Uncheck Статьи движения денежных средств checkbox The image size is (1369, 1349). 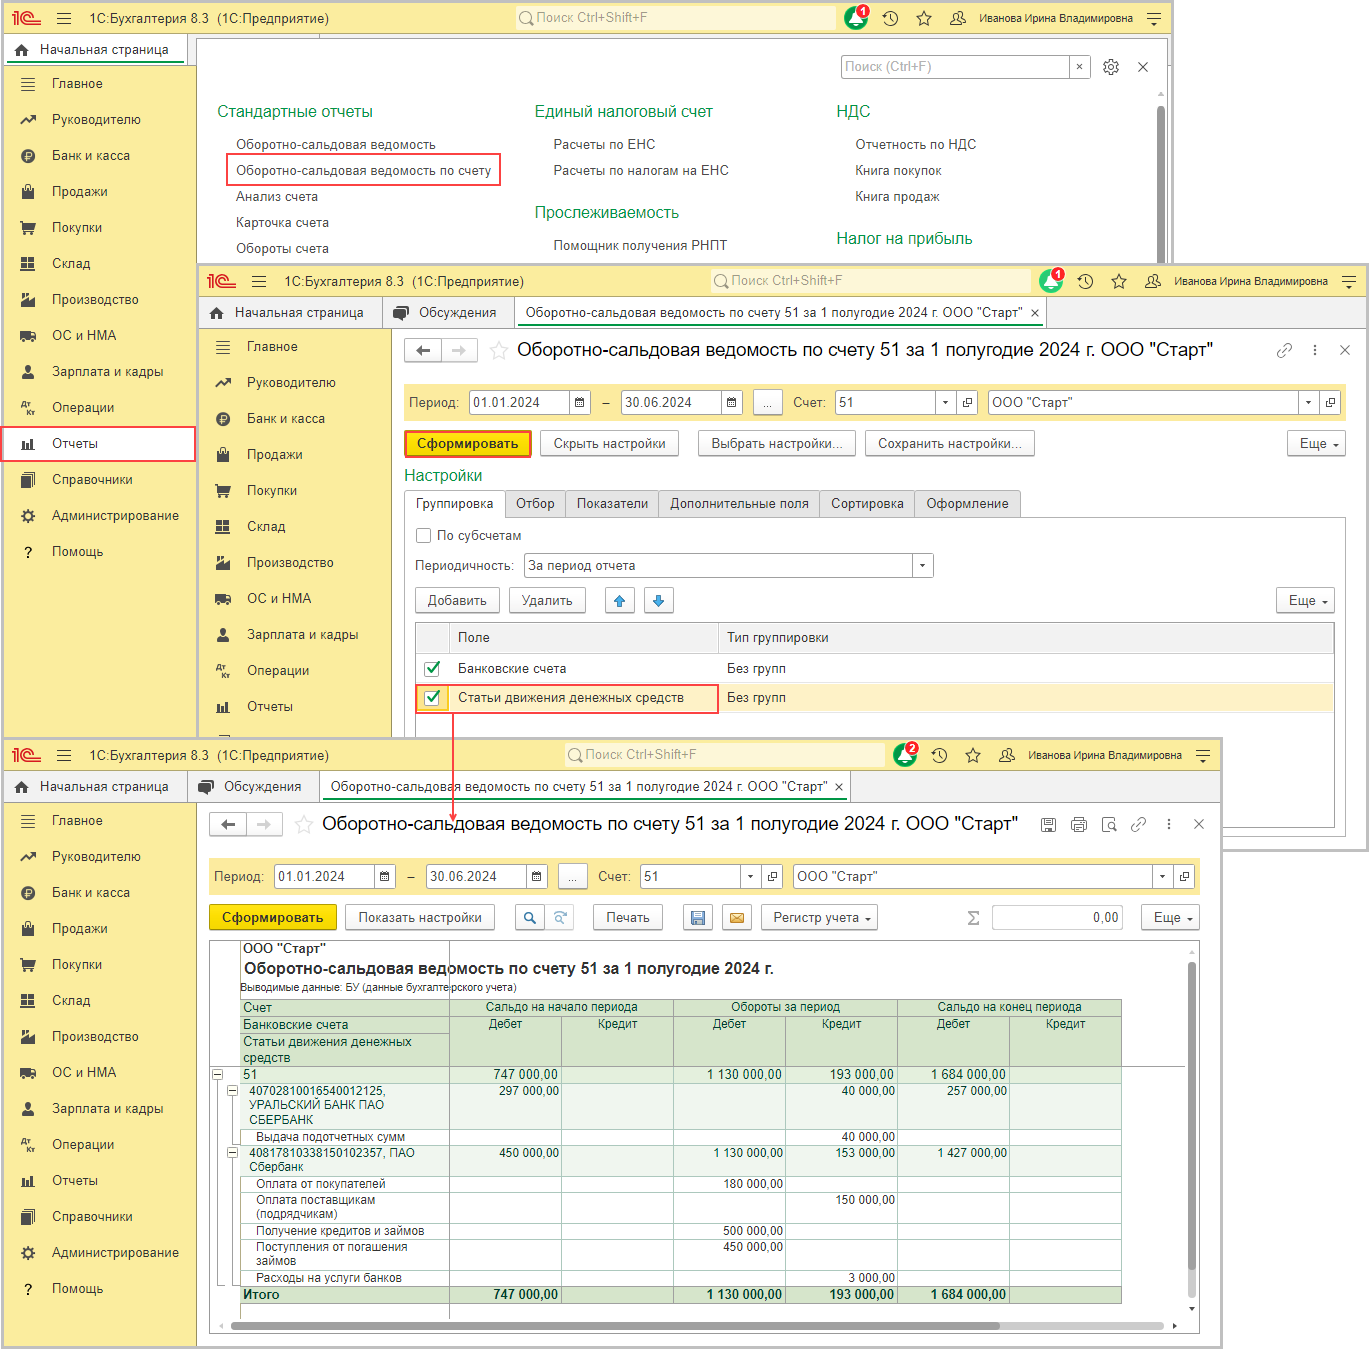(x=432, y=698)
